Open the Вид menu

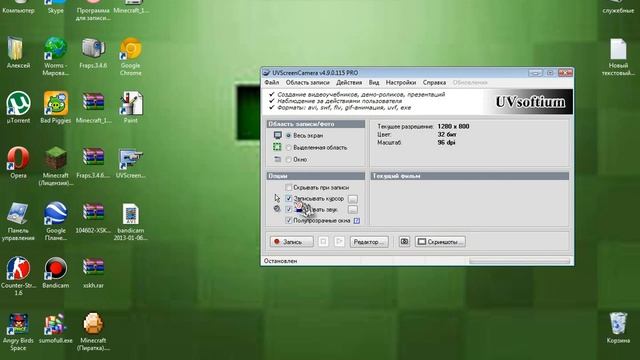point(374,82)
